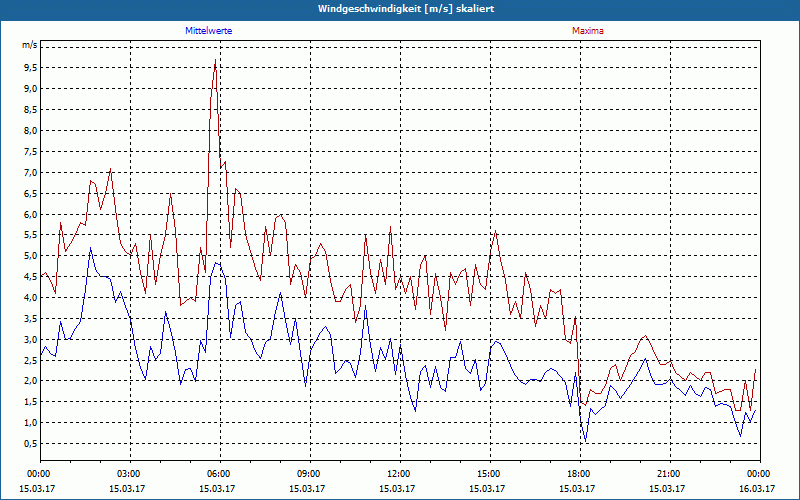Viewport: 800px width, 500px height.
Task: Click the 9,0 y-axis value
Action: [31, 89]
